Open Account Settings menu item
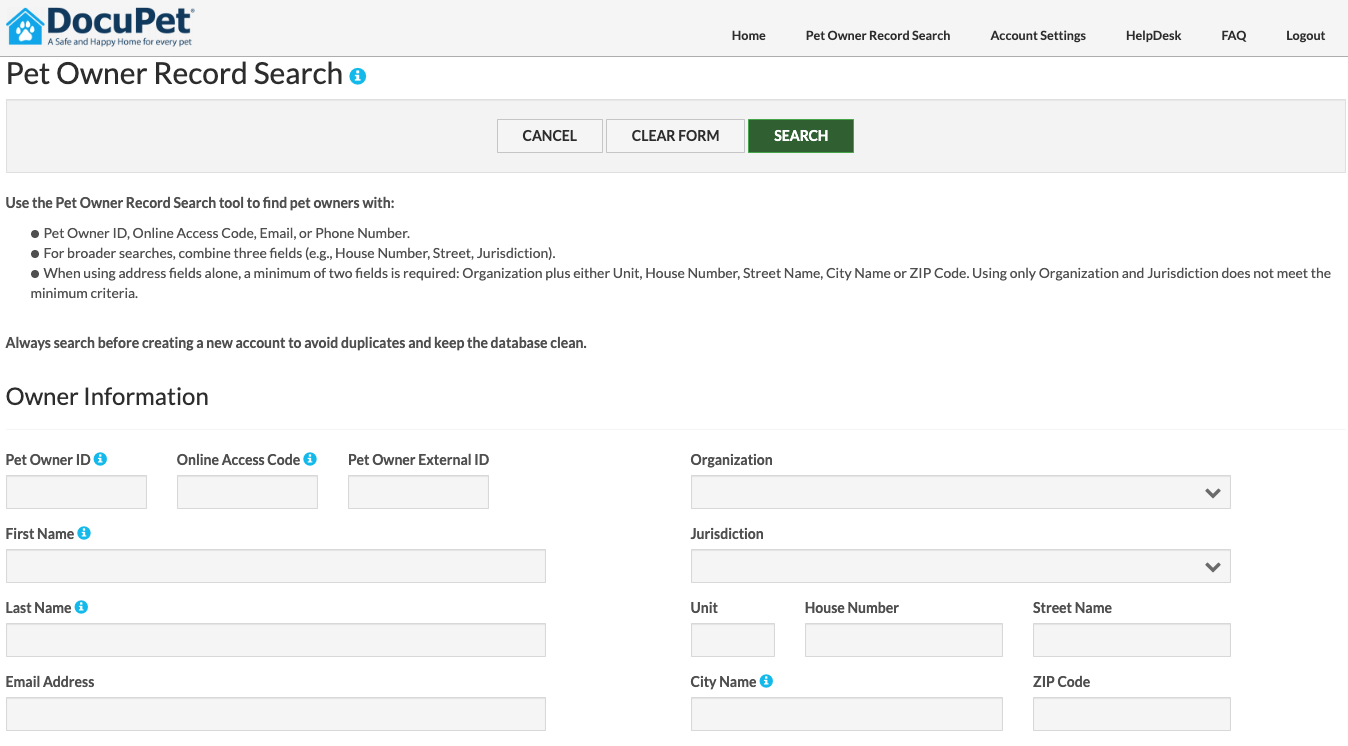 (x=1038, y=35)
